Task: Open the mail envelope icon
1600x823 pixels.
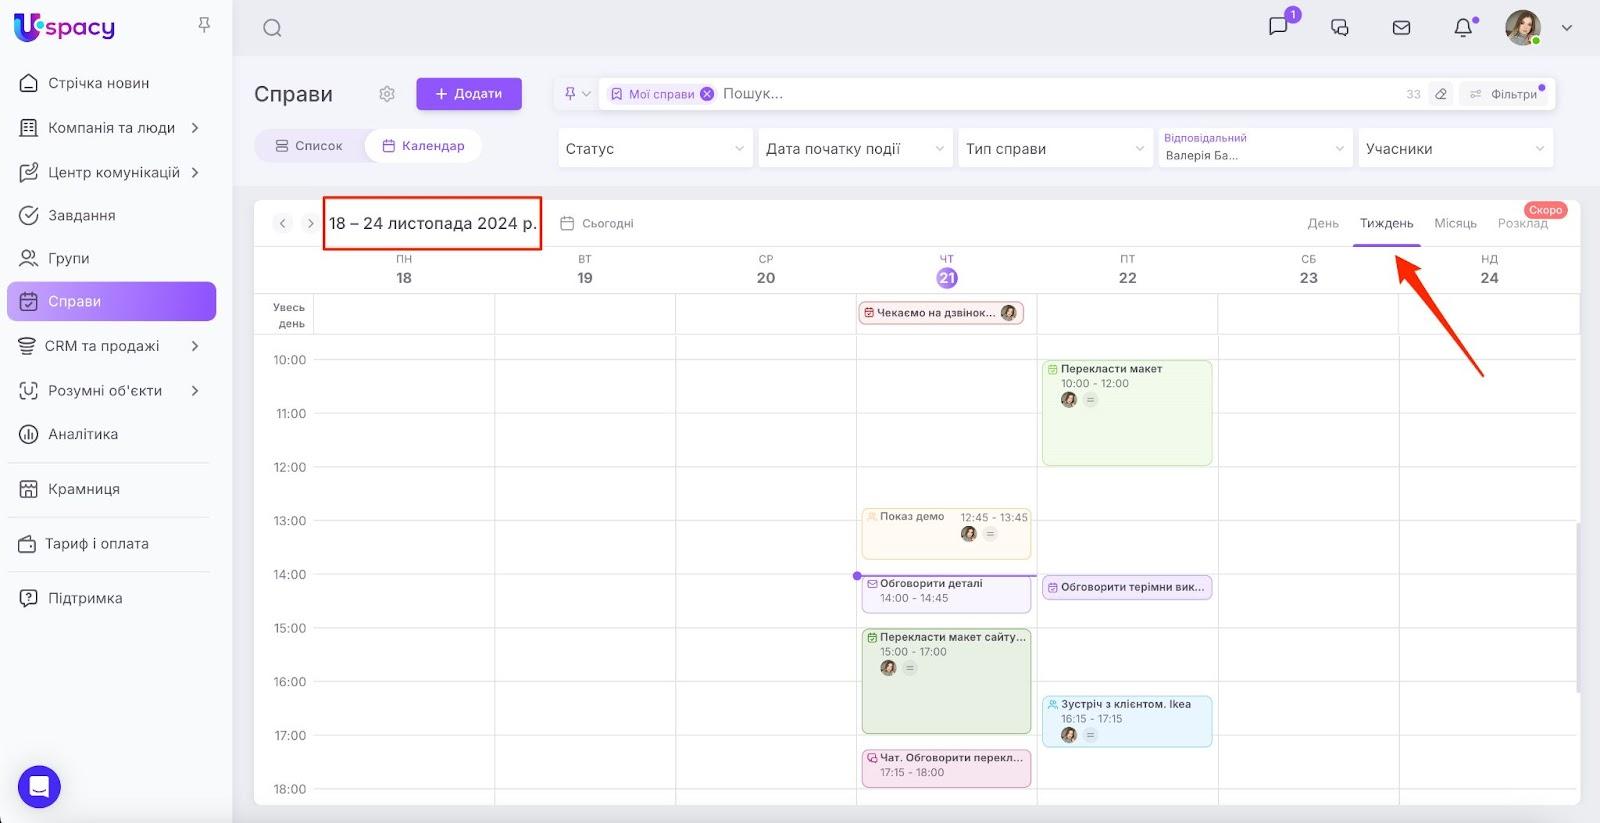Action: (1402, 28)
